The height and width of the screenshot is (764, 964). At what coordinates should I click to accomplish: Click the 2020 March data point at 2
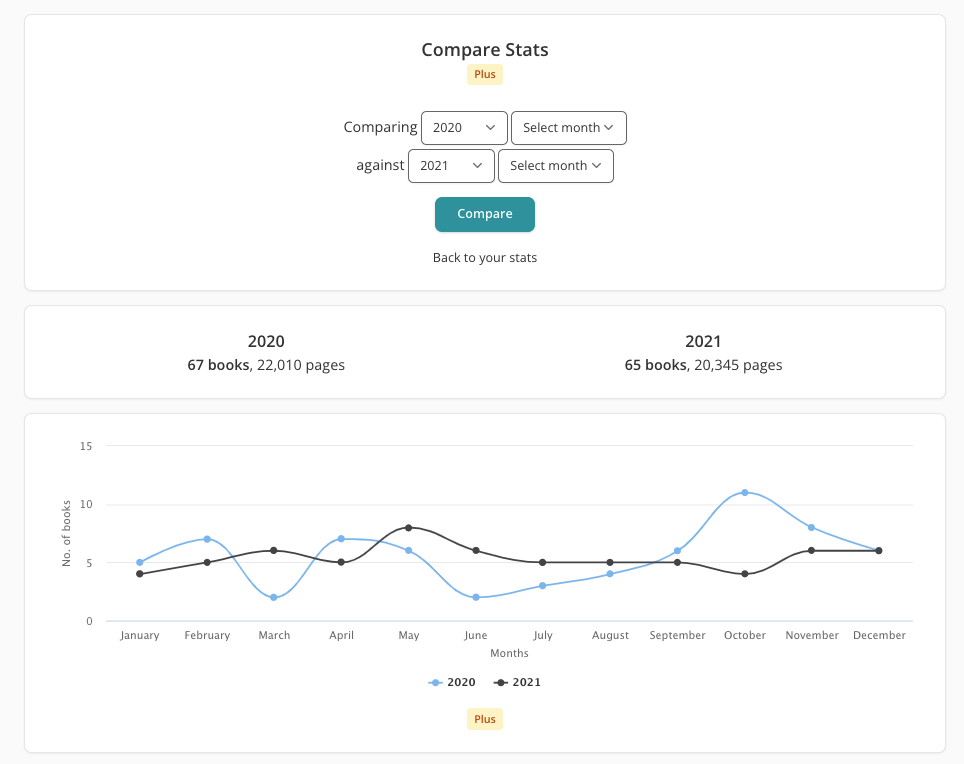coord(274,597)
